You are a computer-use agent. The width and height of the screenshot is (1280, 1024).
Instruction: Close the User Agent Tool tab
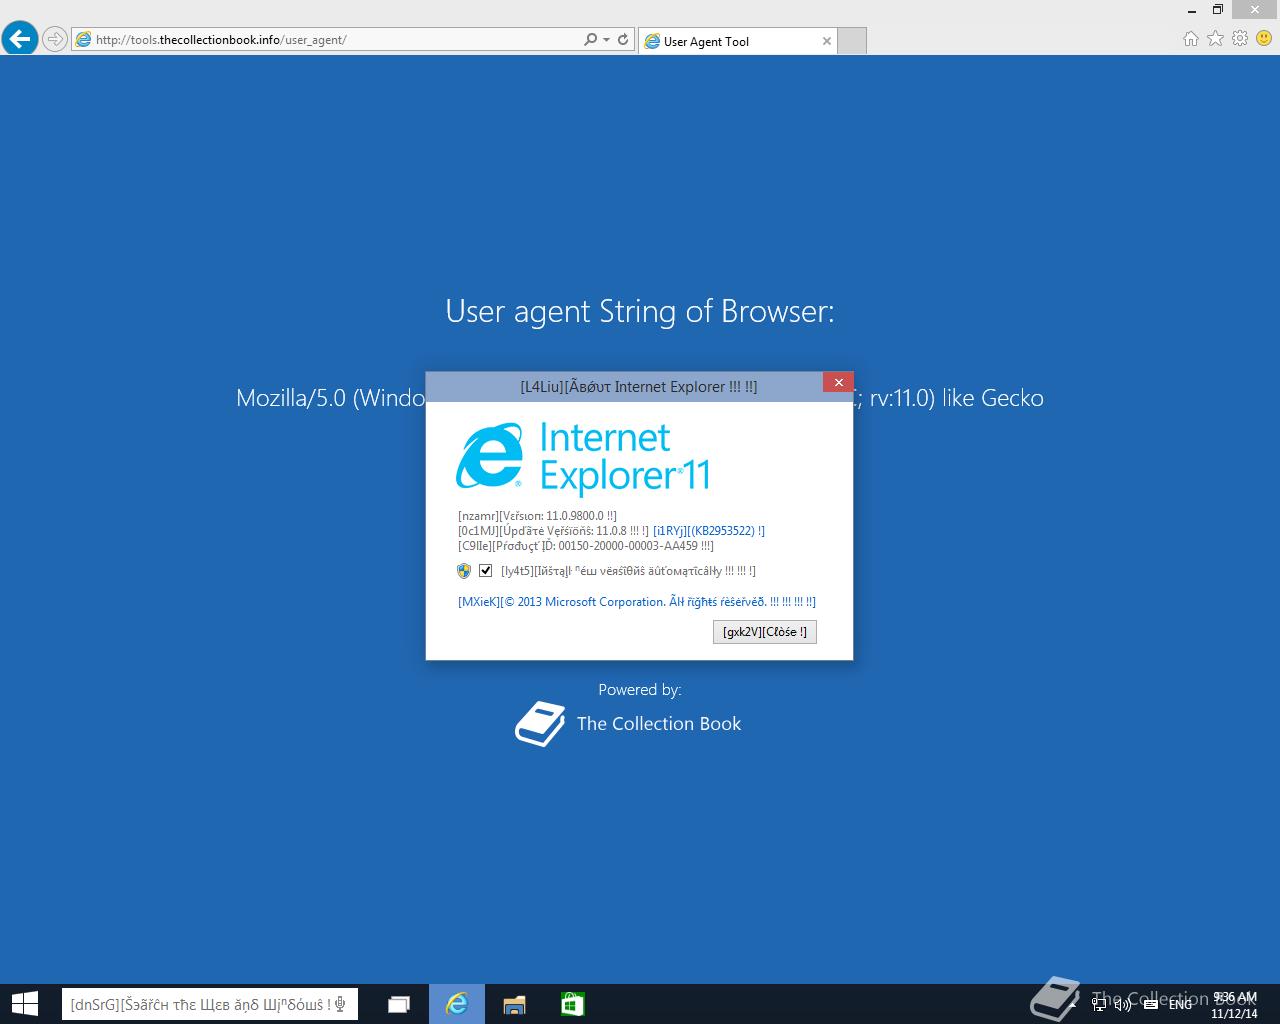tap(827, 41)
